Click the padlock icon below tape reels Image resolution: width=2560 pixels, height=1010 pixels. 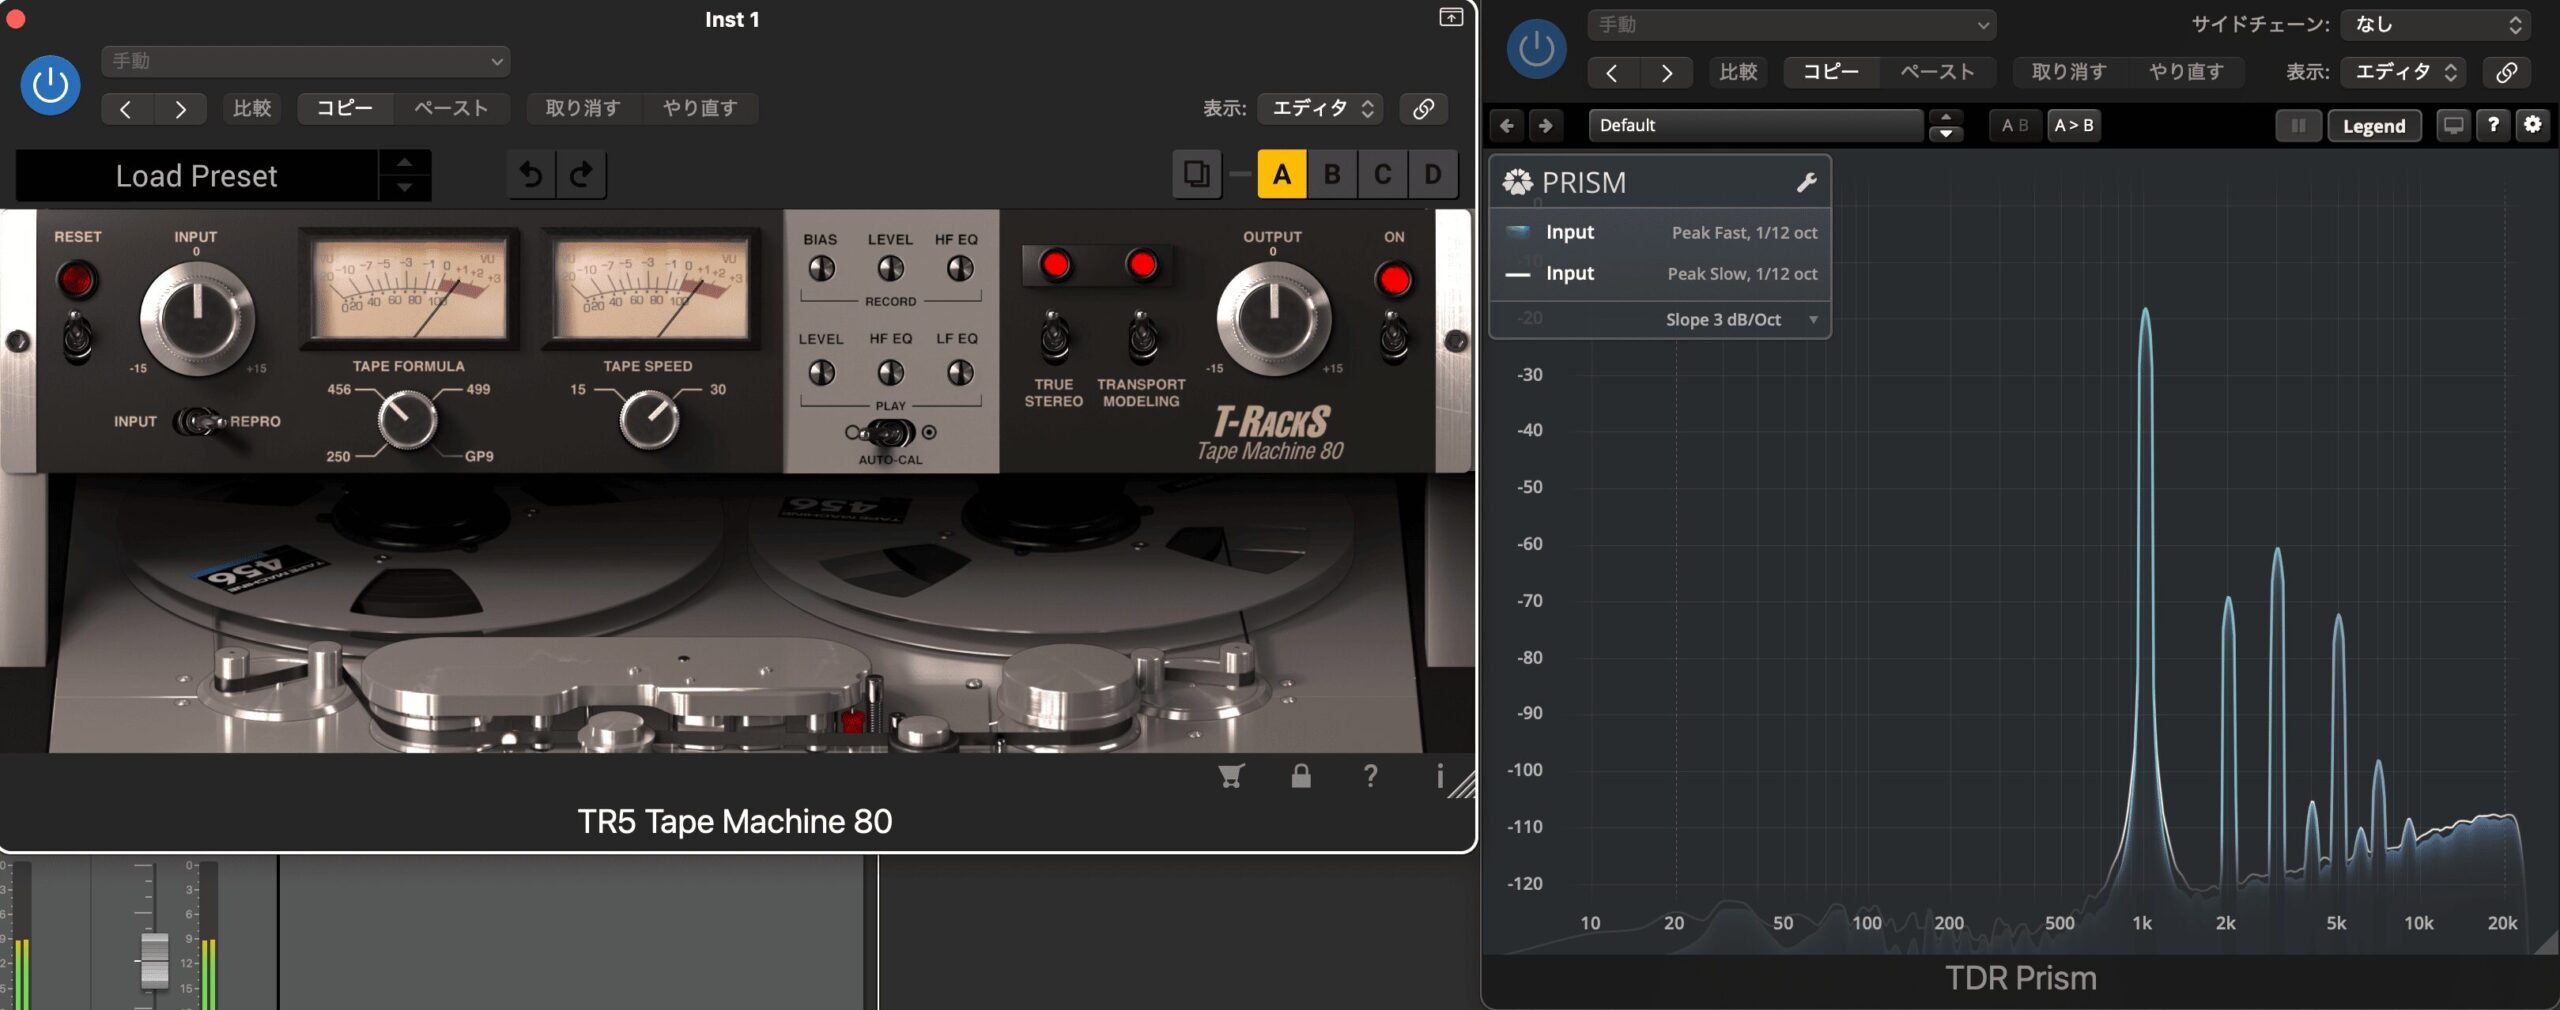[1300, 776]
